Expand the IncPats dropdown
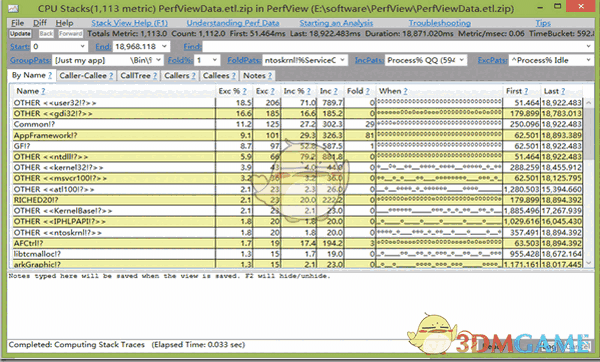 462,60
